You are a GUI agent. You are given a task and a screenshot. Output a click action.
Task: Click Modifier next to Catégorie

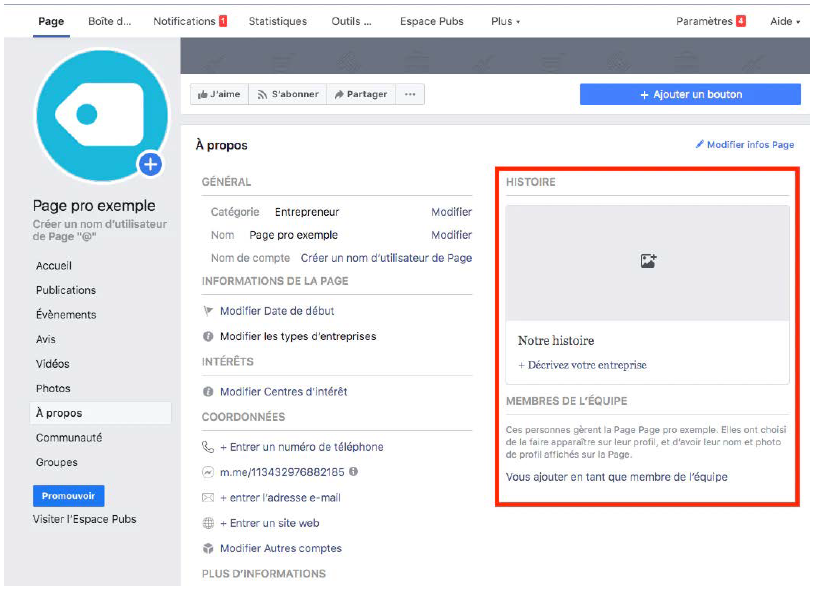coord(451,212)
